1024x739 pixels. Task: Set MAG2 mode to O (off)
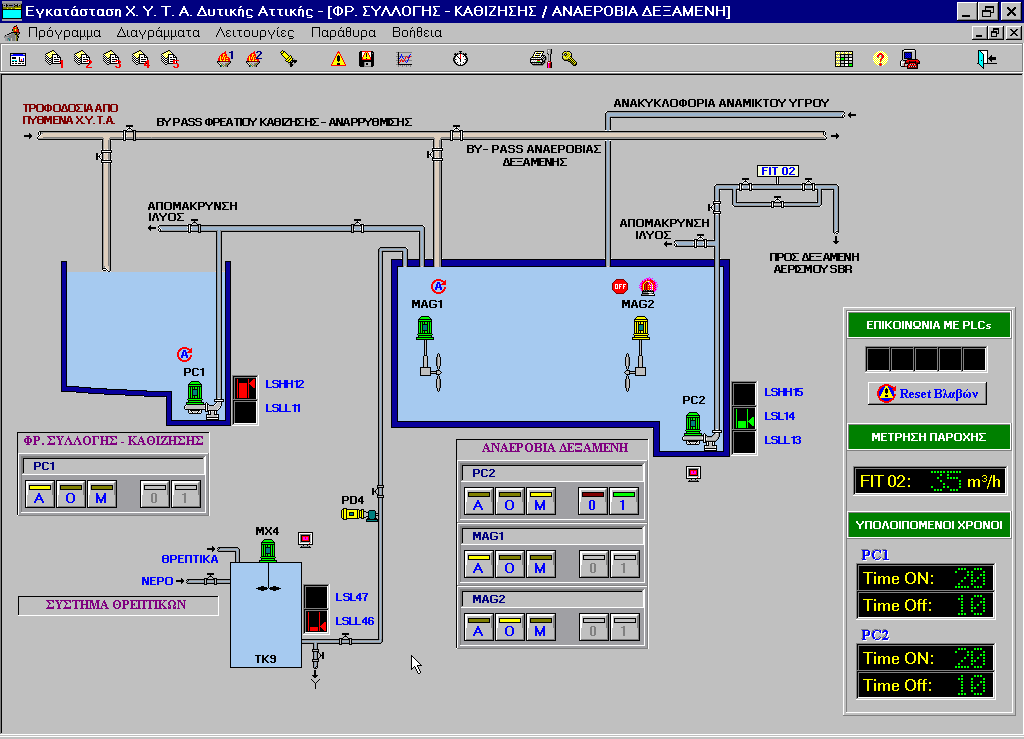[x=510, y=629]
